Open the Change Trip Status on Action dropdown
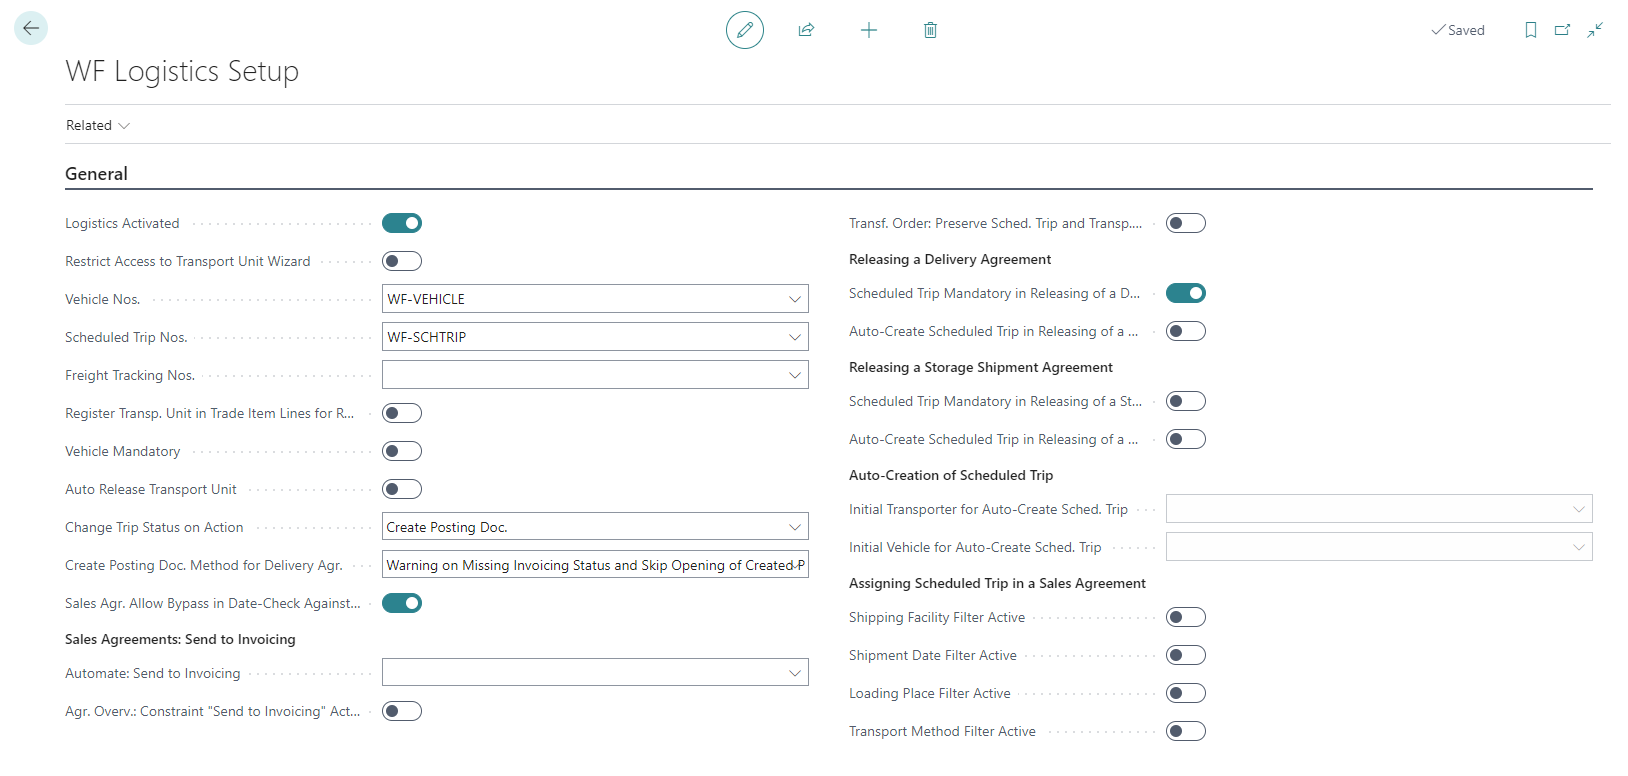Image resolution: width=1628 pixels, height=776 pixels. [794, 527]
